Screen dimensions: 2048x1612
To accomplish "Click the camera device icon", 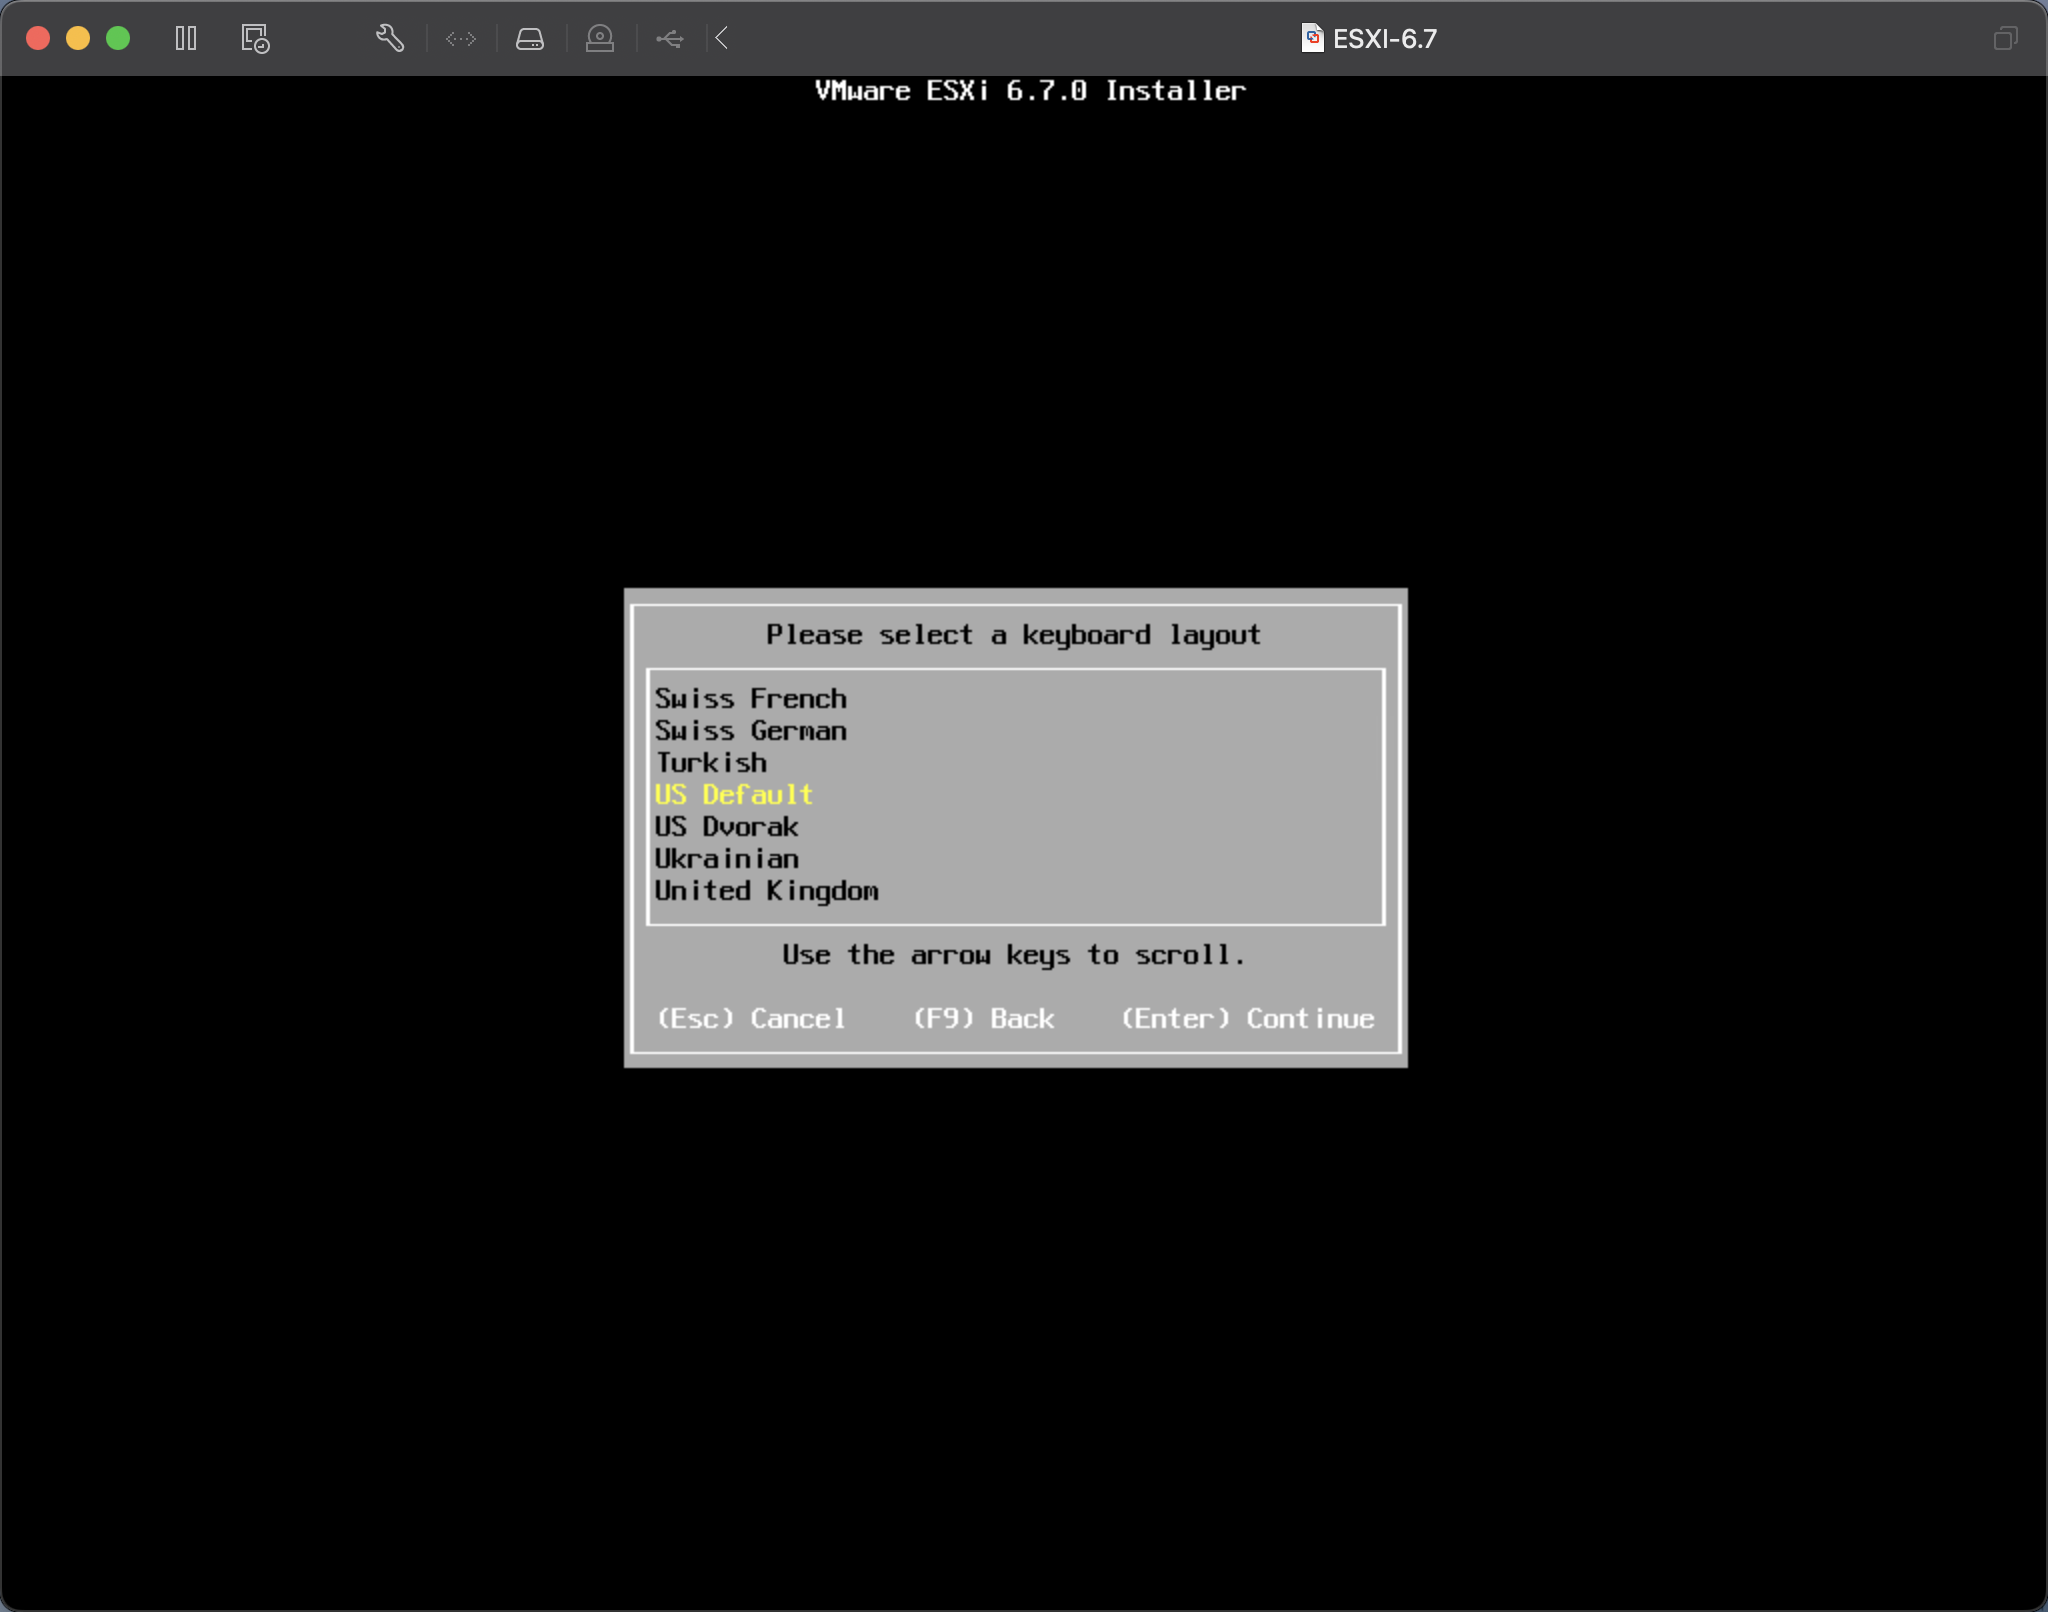I will pos(599,39).
